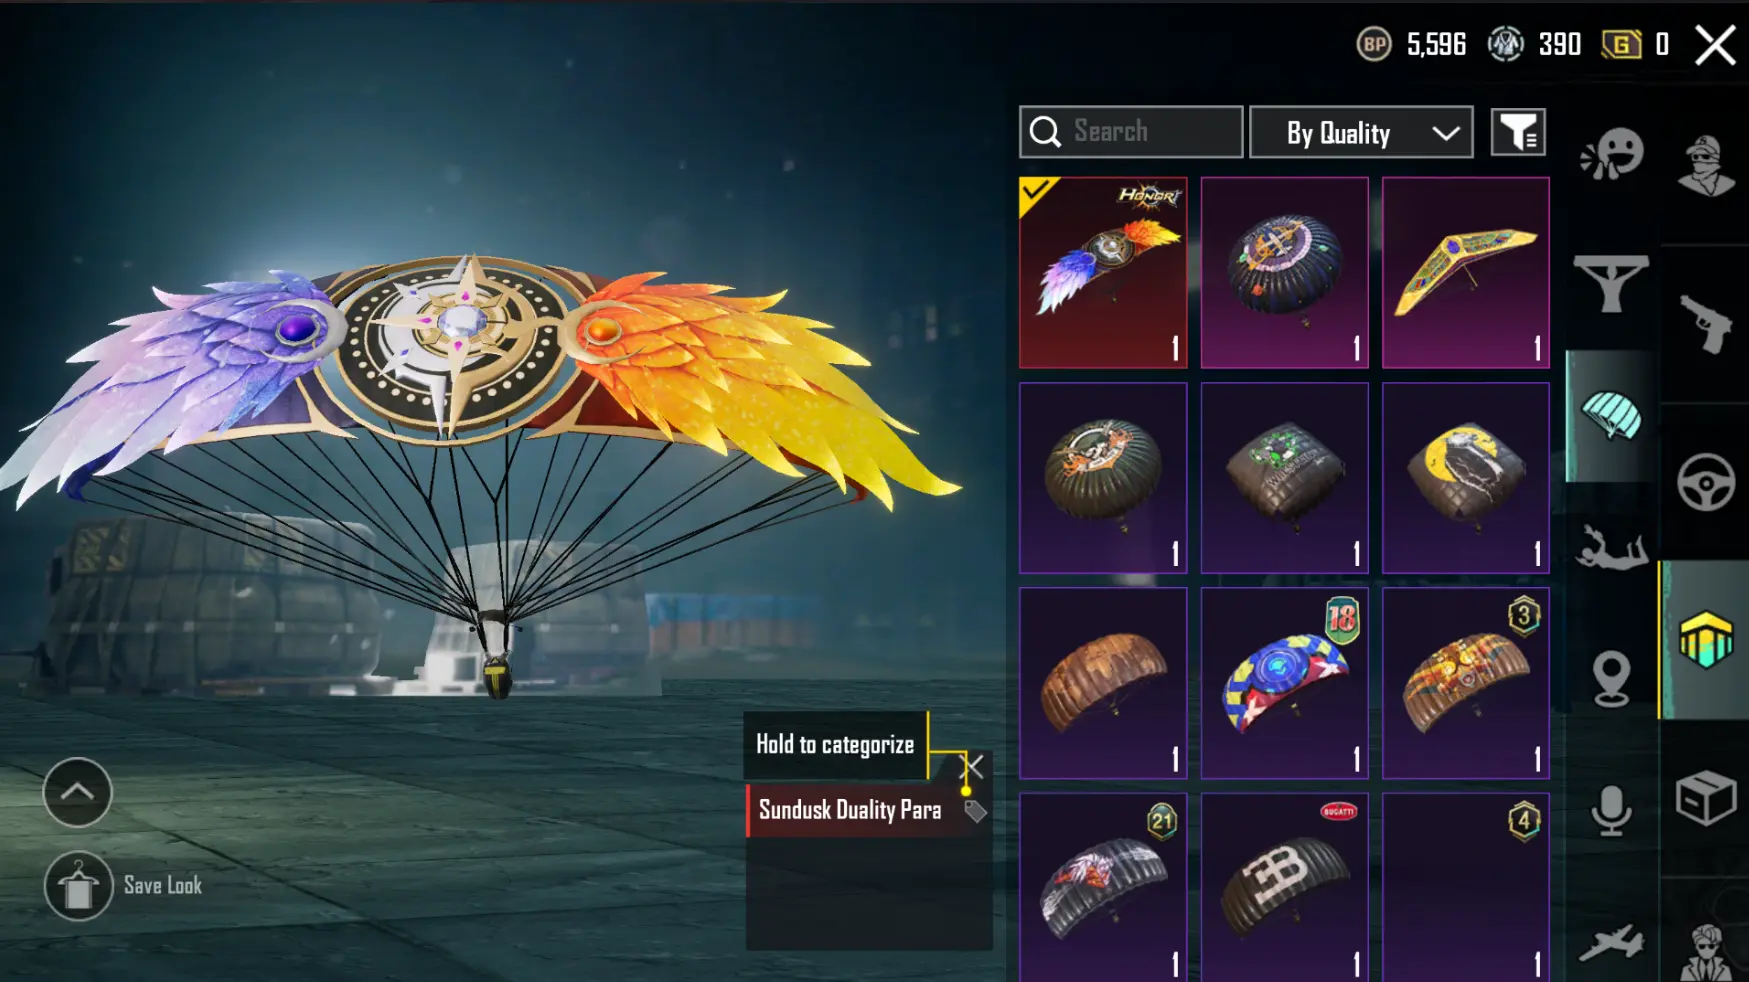This screenshot has width=1749, height=982.
Task: Dismiss the Hold to categorize tooltip
Action: pyautogui.click(x=971, y=767)
